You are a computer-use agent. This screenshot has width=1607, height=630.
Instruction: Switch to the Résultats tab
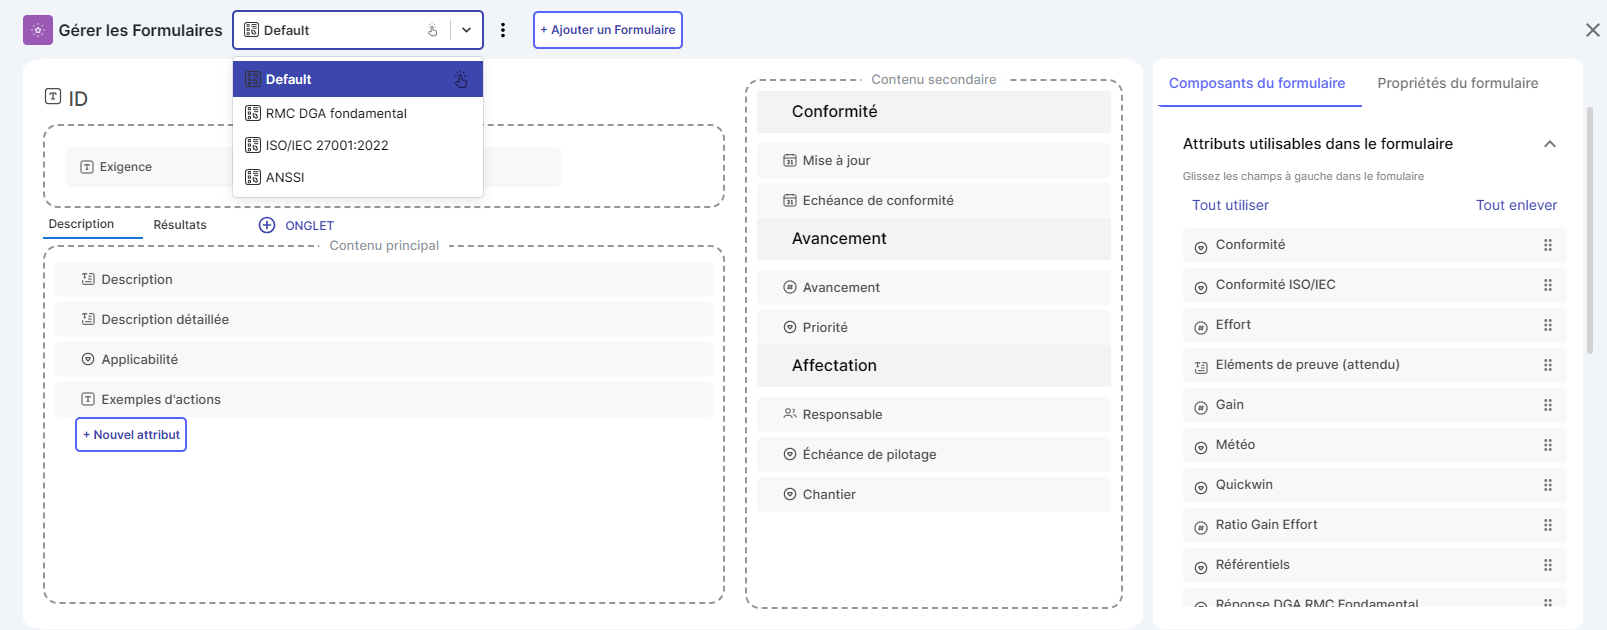180,225
